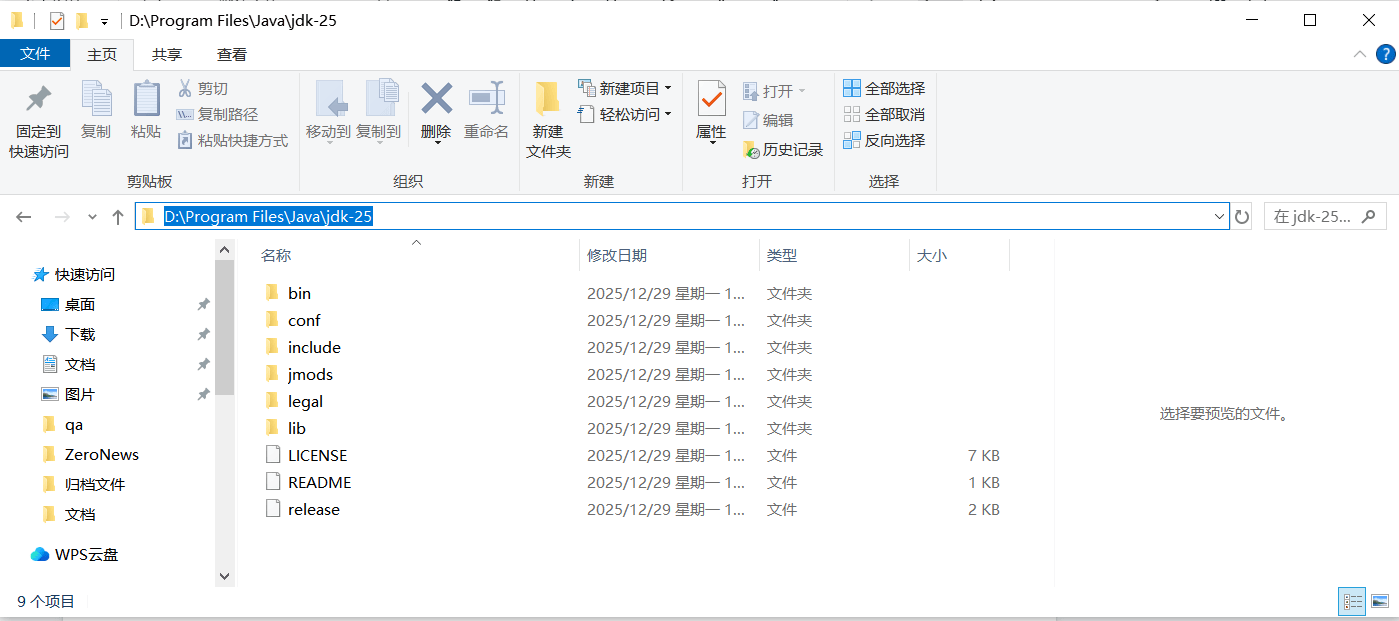Click the New folder (新建文件夹) icon

coord(547,99)
